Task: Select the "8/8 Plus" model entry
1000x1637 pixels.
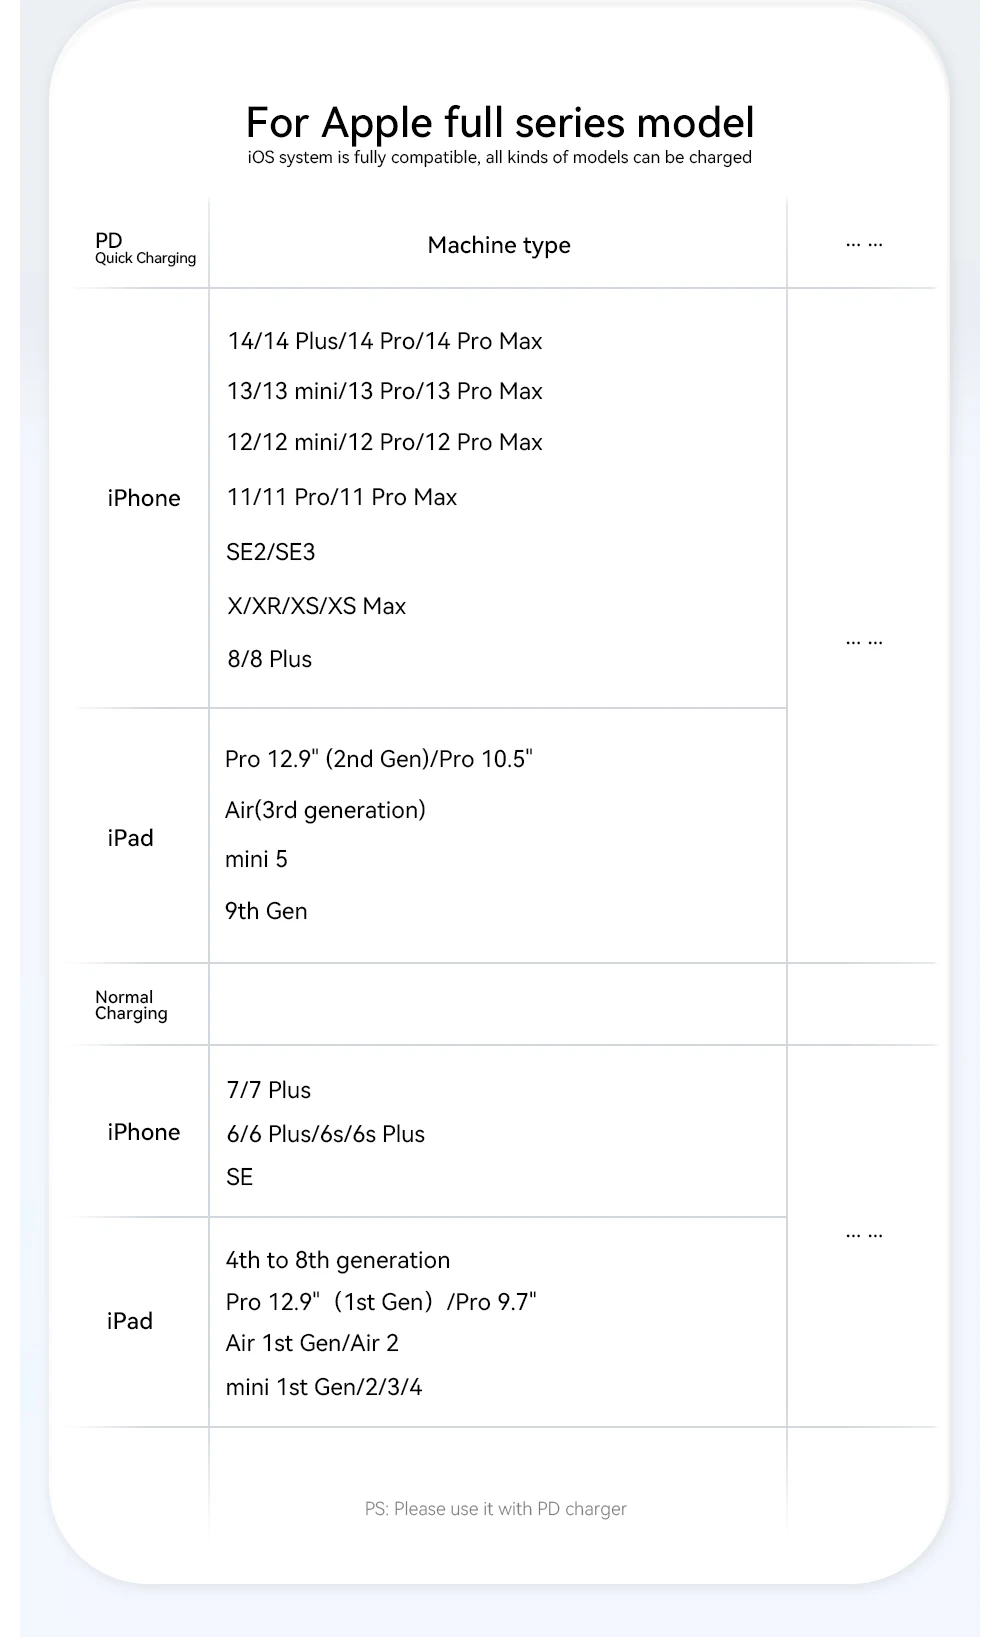Action: 269,659
